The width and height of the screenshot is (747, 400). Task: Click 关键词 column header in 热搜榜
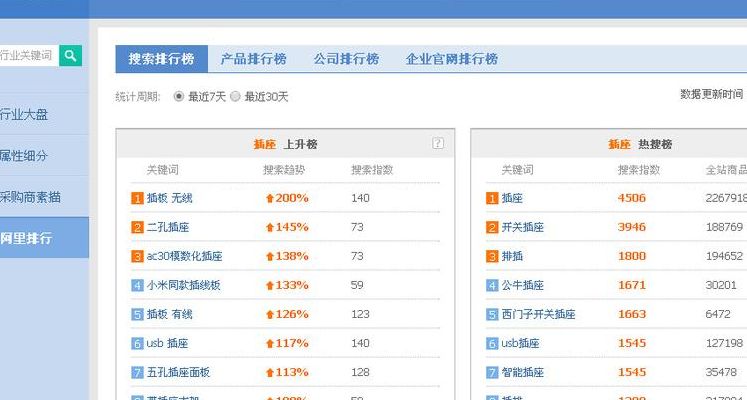click(517, 170)
